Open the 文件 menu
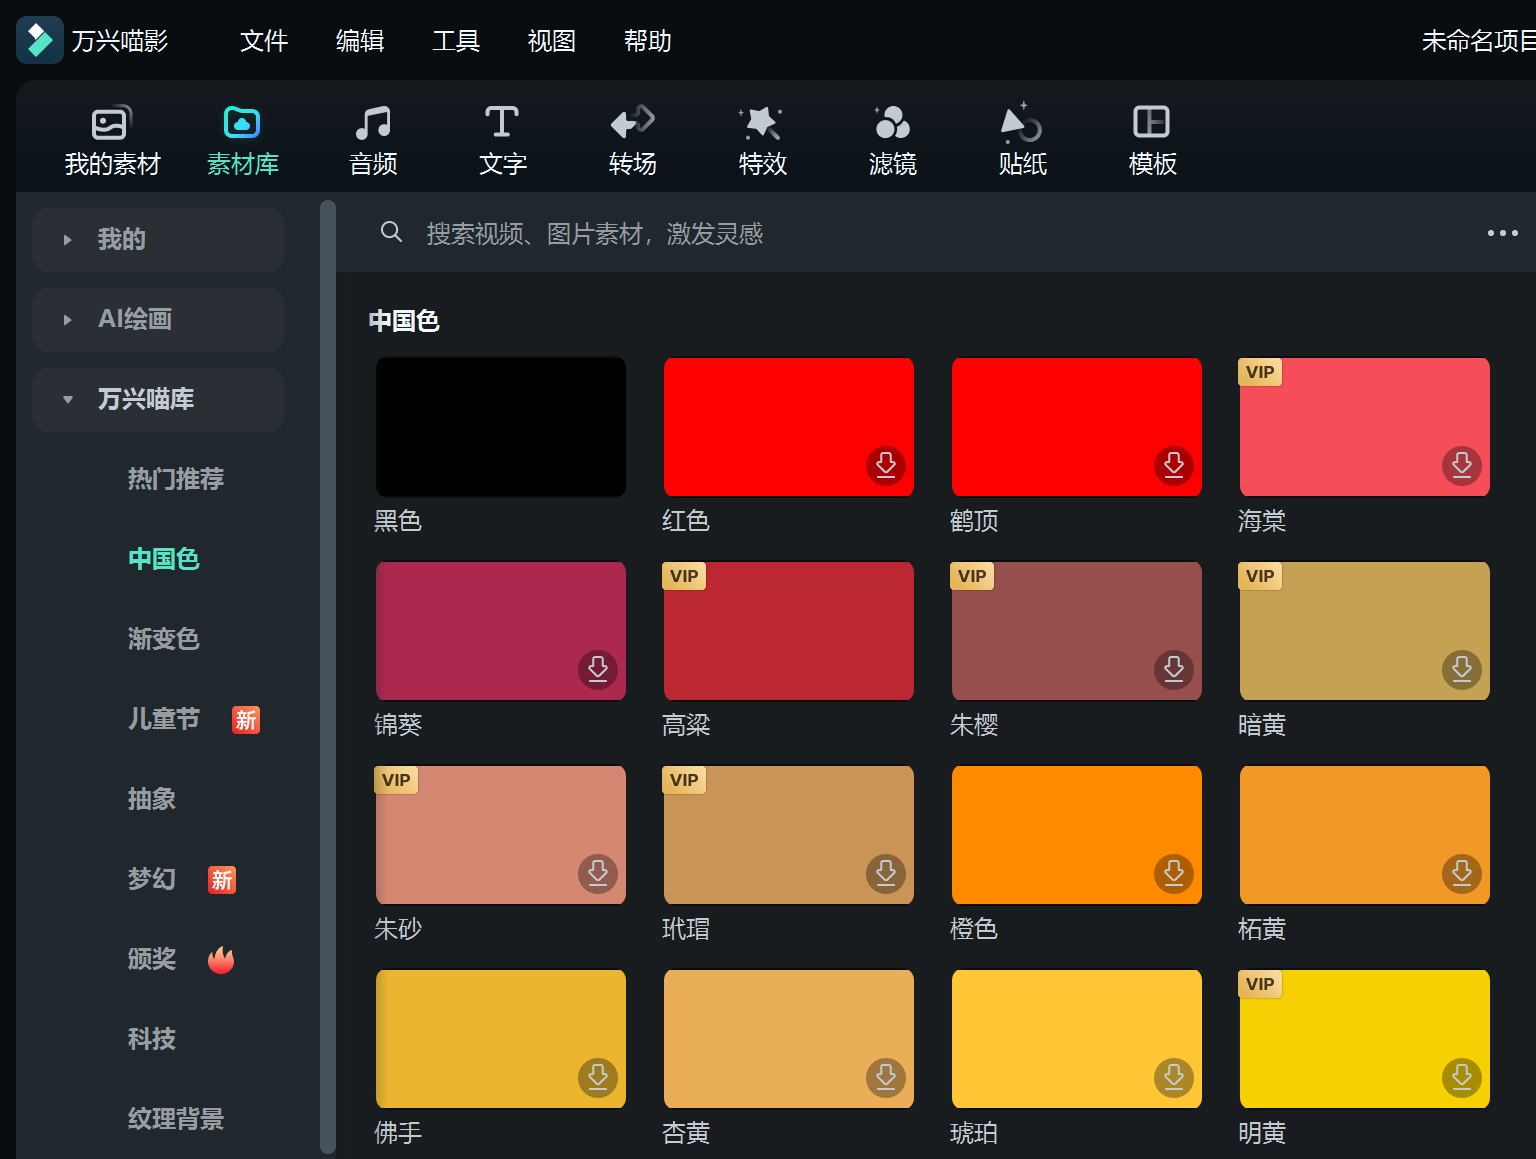1536x1159 pixels. (263, 41)
